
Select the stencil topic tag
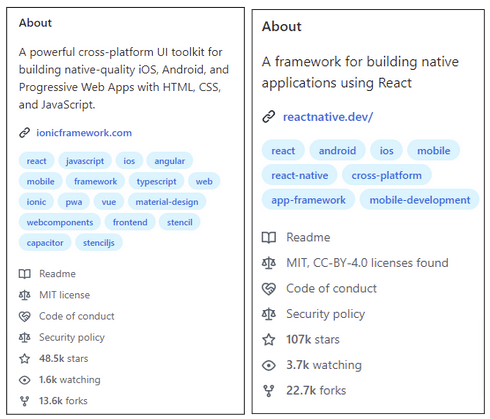click(180, 222)
